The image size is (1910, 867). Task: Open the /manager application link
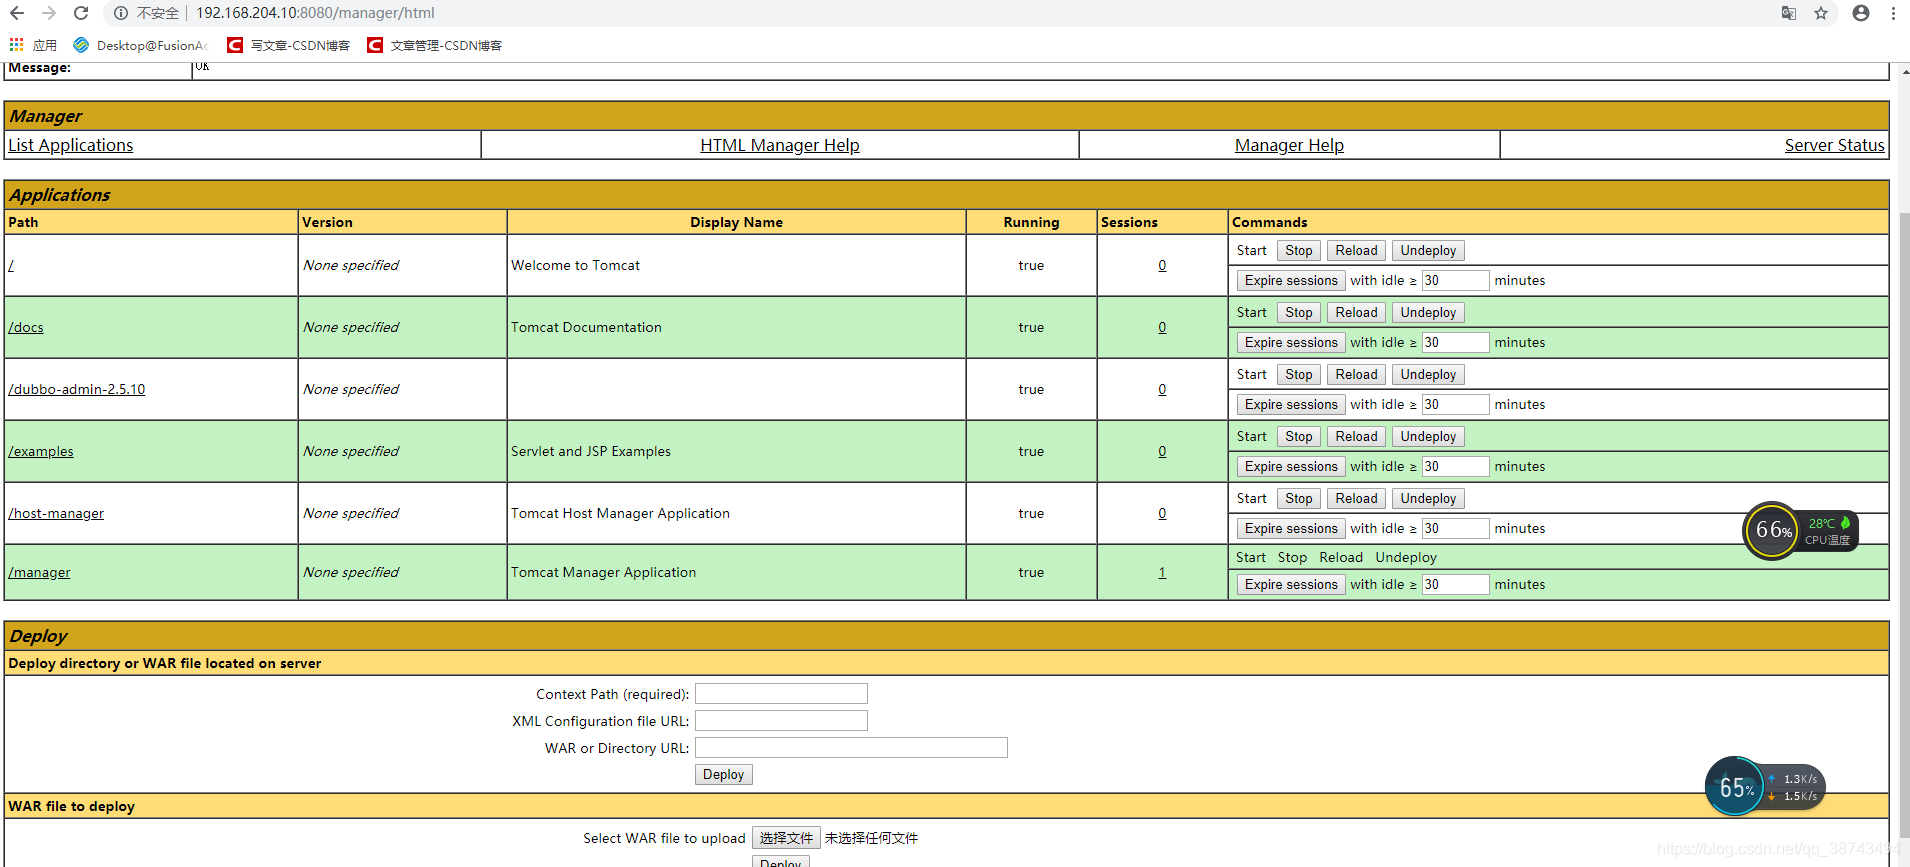[39, 572]
